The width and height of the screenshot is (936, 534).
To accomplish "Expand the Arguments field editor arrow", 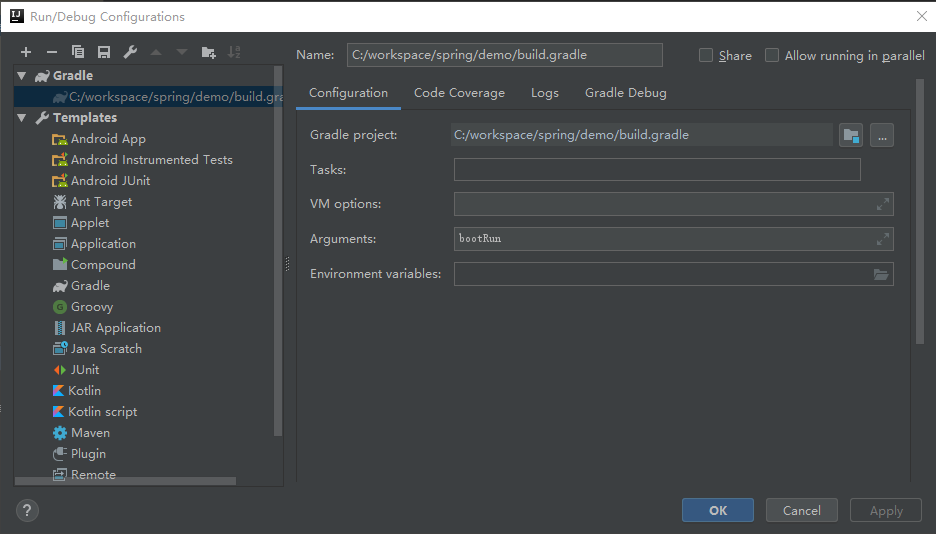I will tap(882, 239).
